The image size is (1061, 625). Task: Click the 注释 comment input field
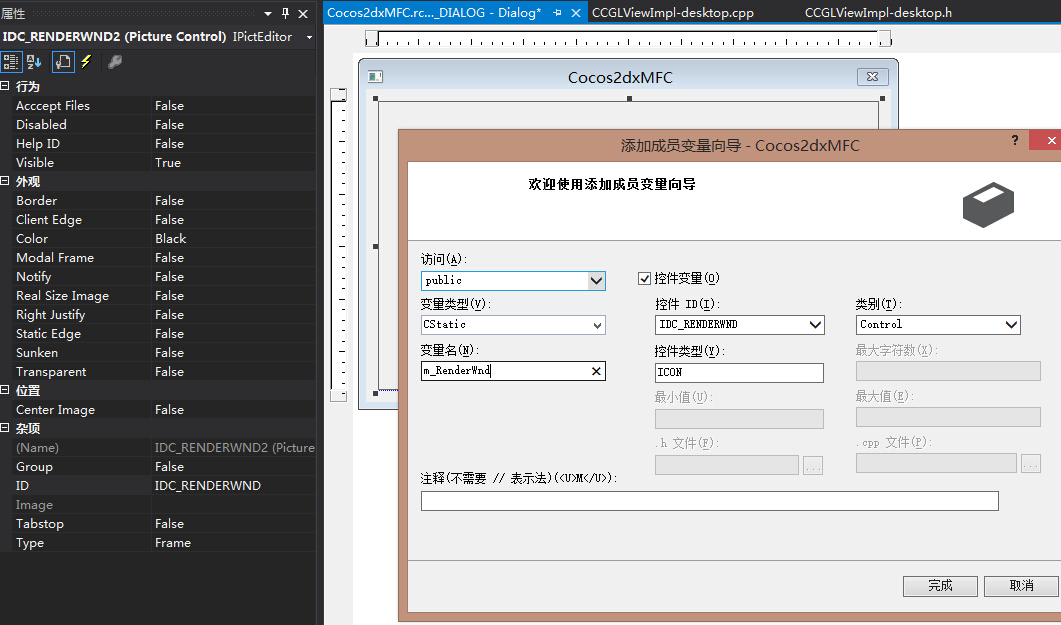[x=709, y=501]
